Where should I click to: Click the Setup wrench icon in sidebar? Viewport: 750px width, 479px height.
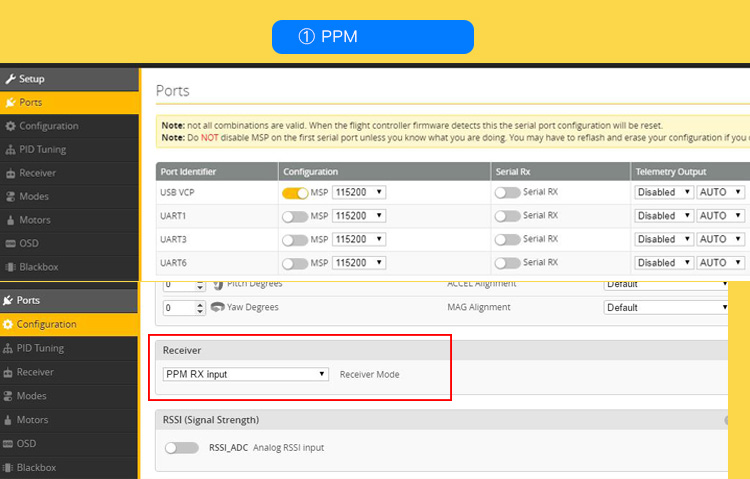point(10,79)
